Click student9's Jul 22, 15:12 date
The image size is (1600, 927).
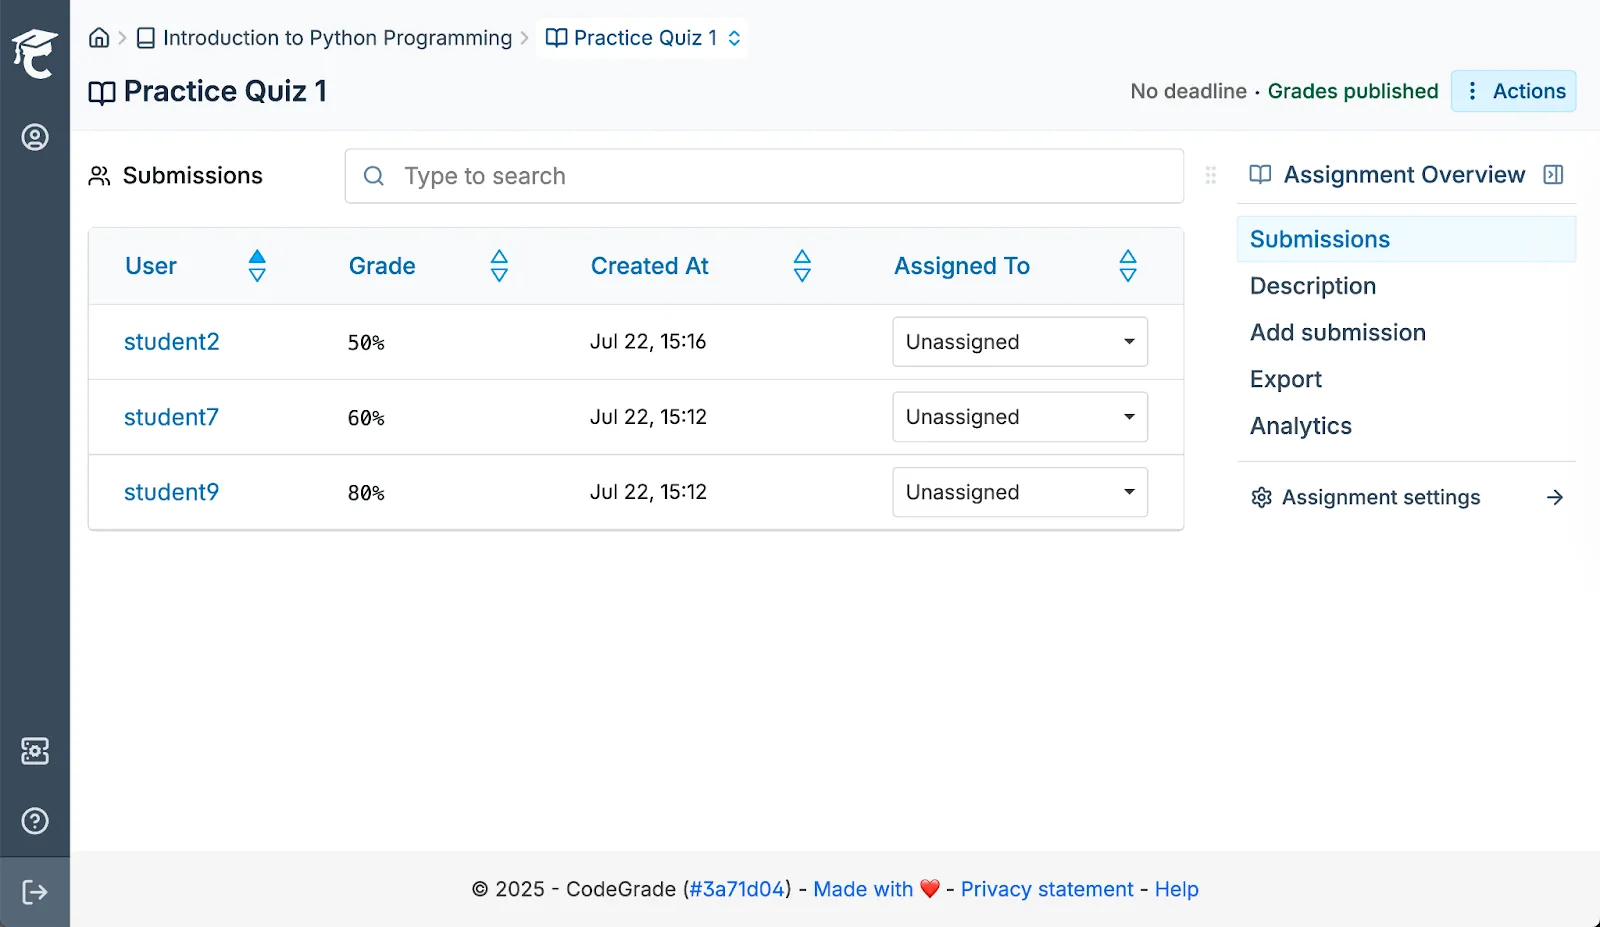(x=648, y=492)
